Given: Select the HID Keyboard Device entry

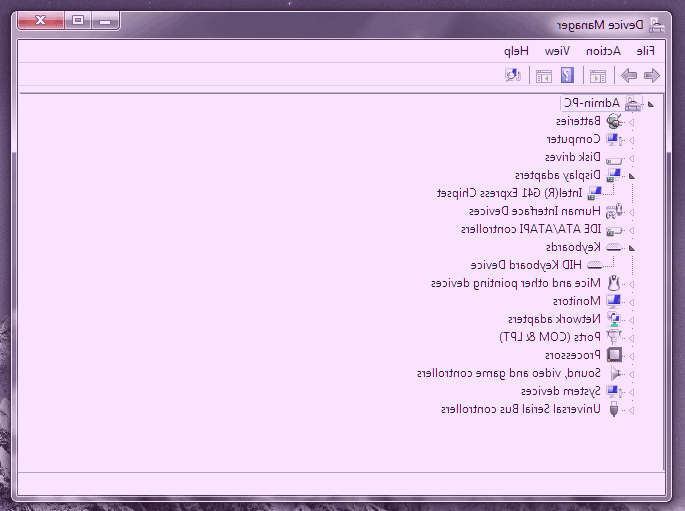Looking at the screenshot, I should pyautogui.click(x=526, y=265).
